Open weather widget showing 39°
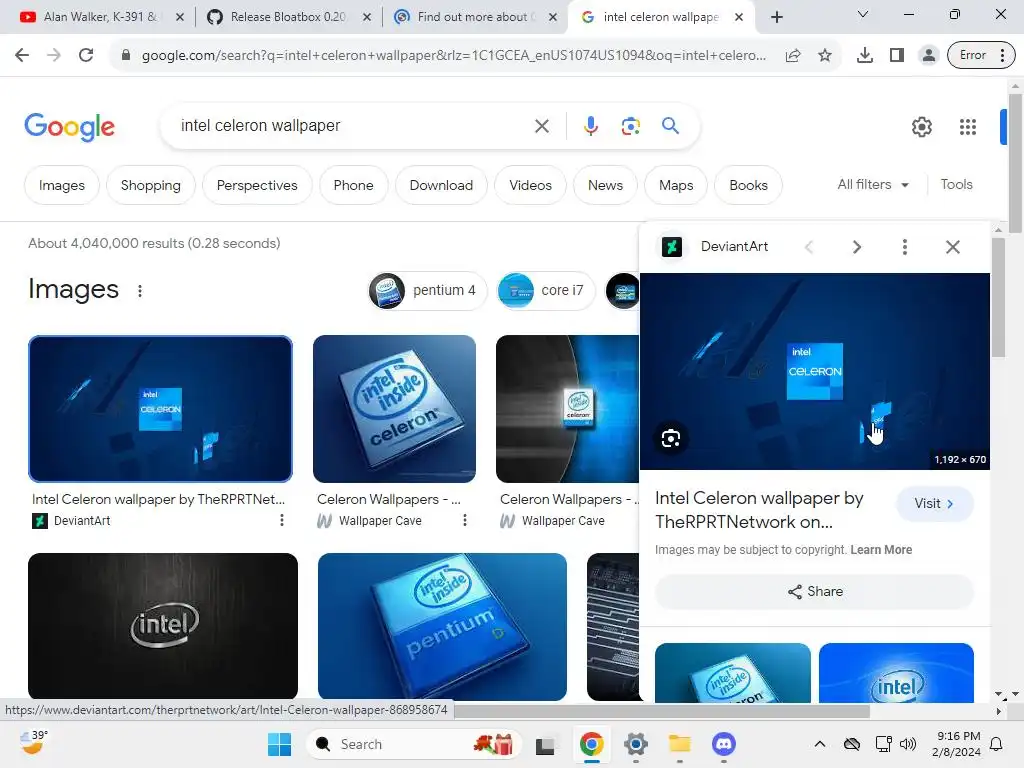 [x=33, y=743]
